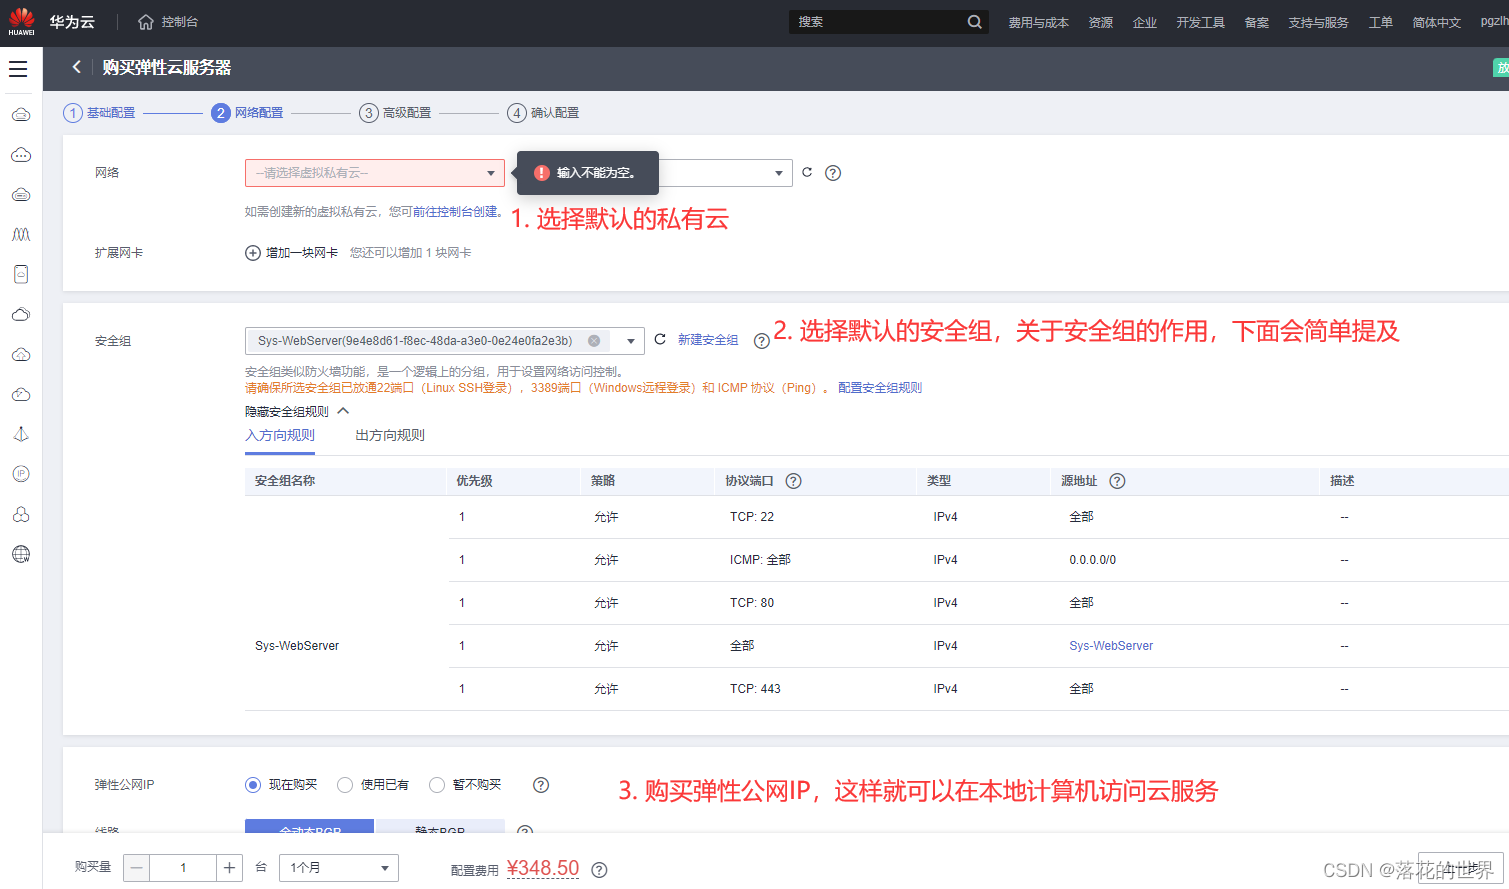Switch to the 入方向规则 tab
This screenshot has width=1509, height=889.
point(280,435)
